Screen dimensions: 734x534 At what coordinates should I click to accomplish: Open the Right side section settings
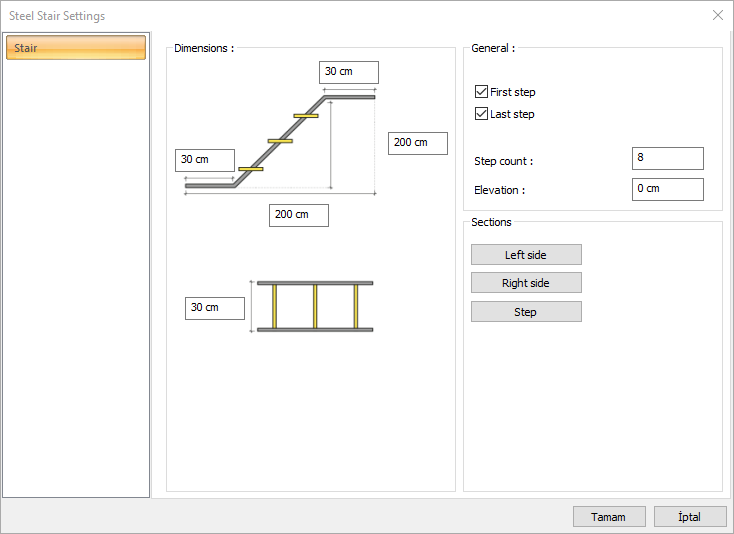(x=526, y=283)
